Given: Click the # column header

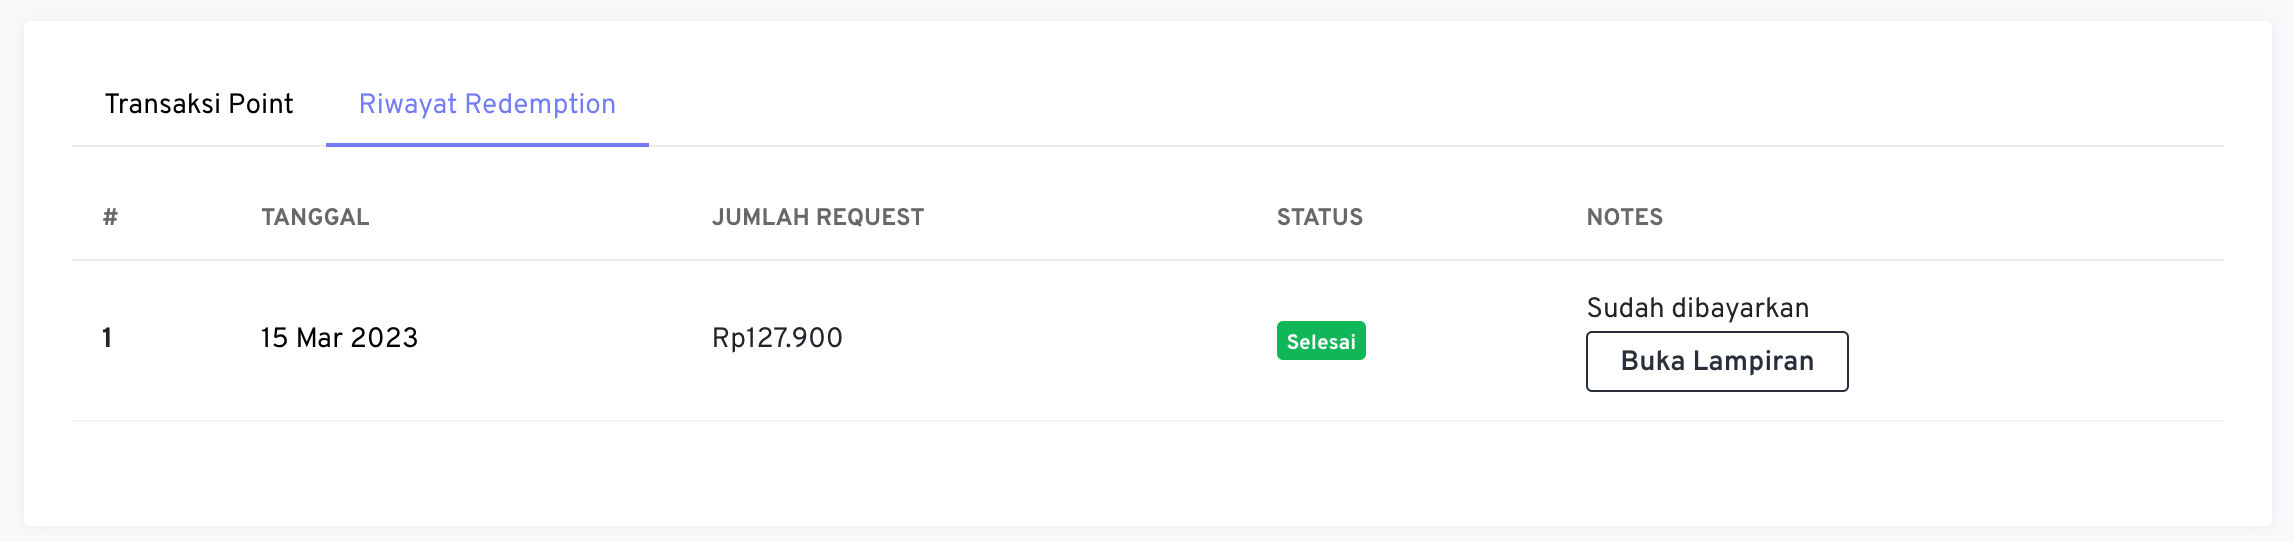Looking at the screenshot, I should click(110, 217).
